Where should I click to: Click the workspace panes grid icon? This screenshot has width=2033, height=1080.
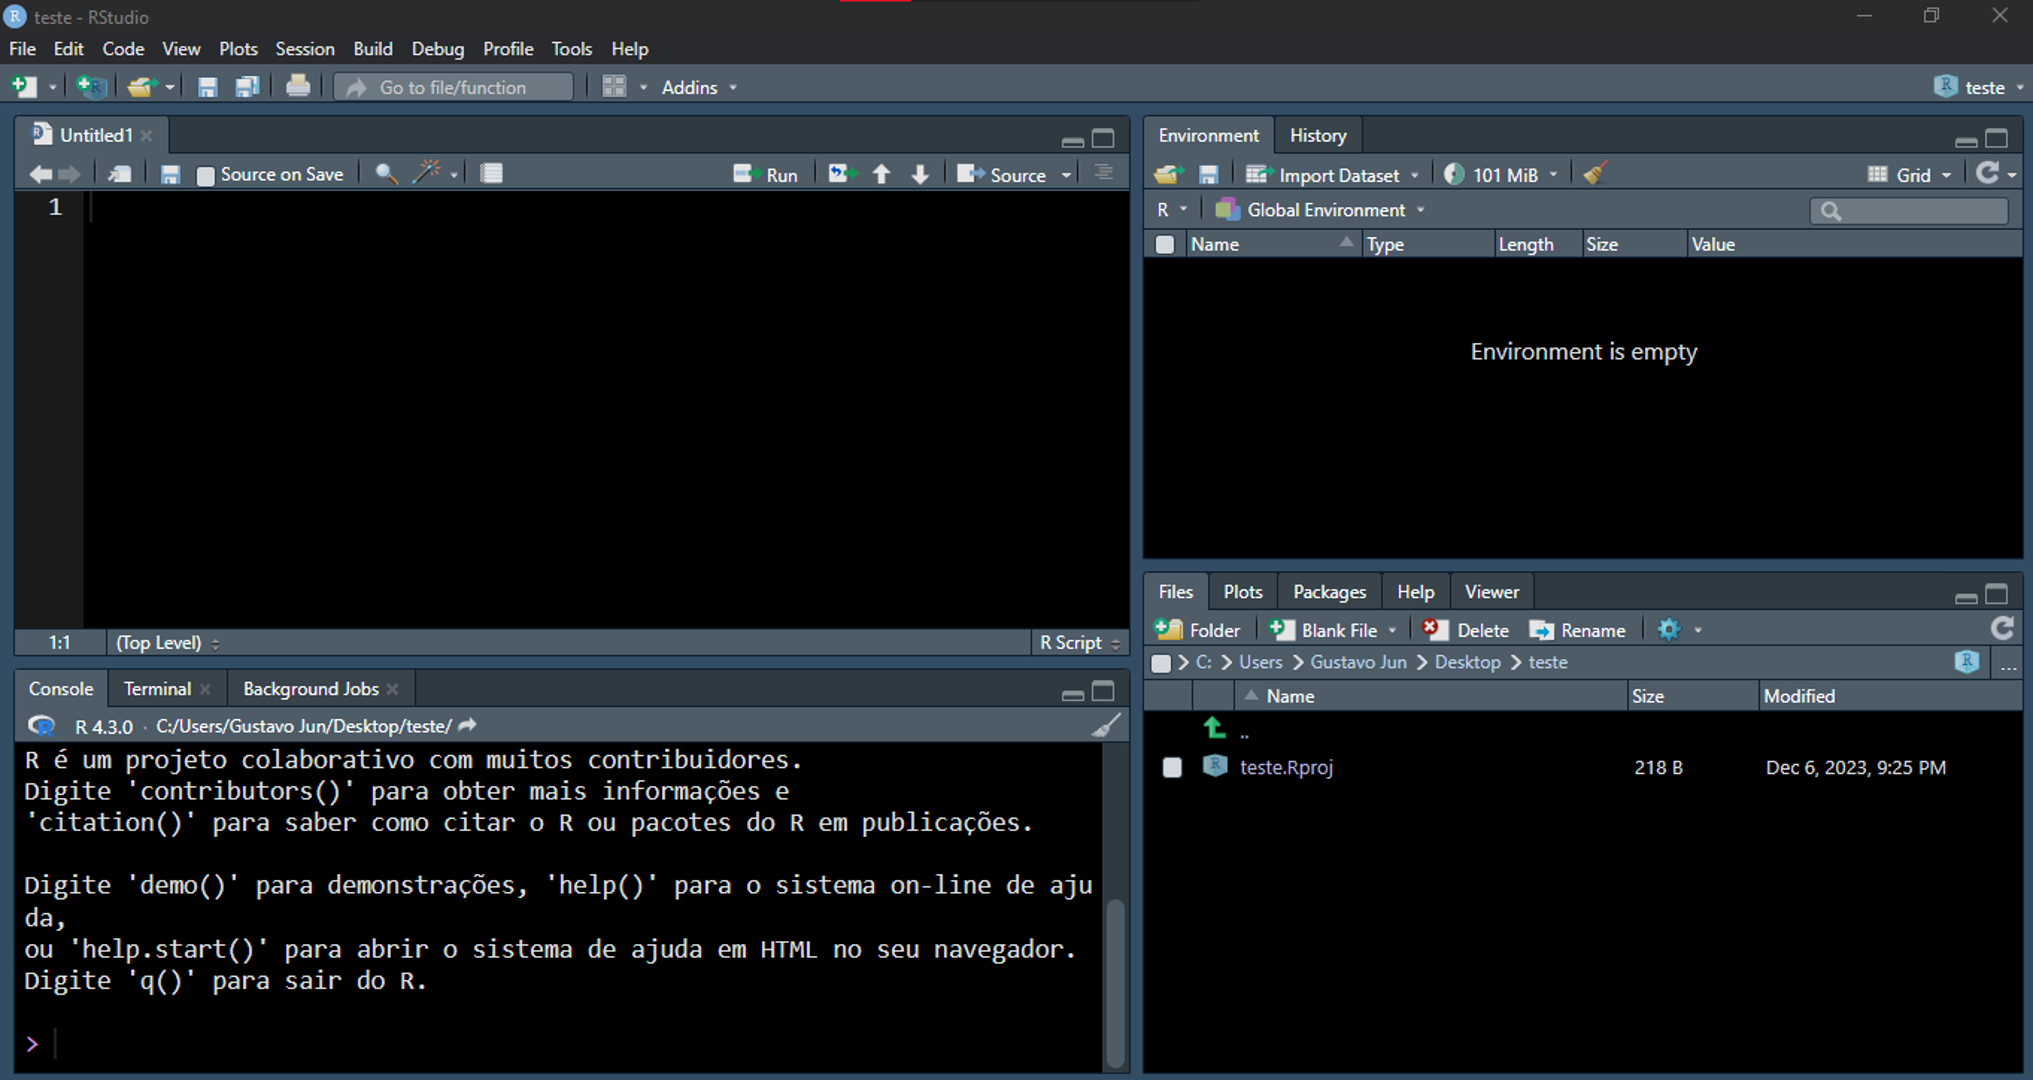[614, 87]
